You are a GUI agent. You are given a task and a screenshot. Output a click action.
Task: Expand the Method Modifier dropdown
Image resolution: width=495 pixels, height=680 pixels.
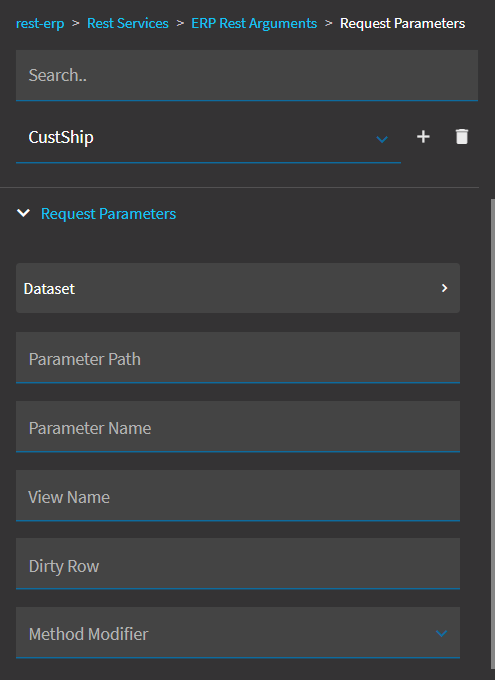click(238, 633)
